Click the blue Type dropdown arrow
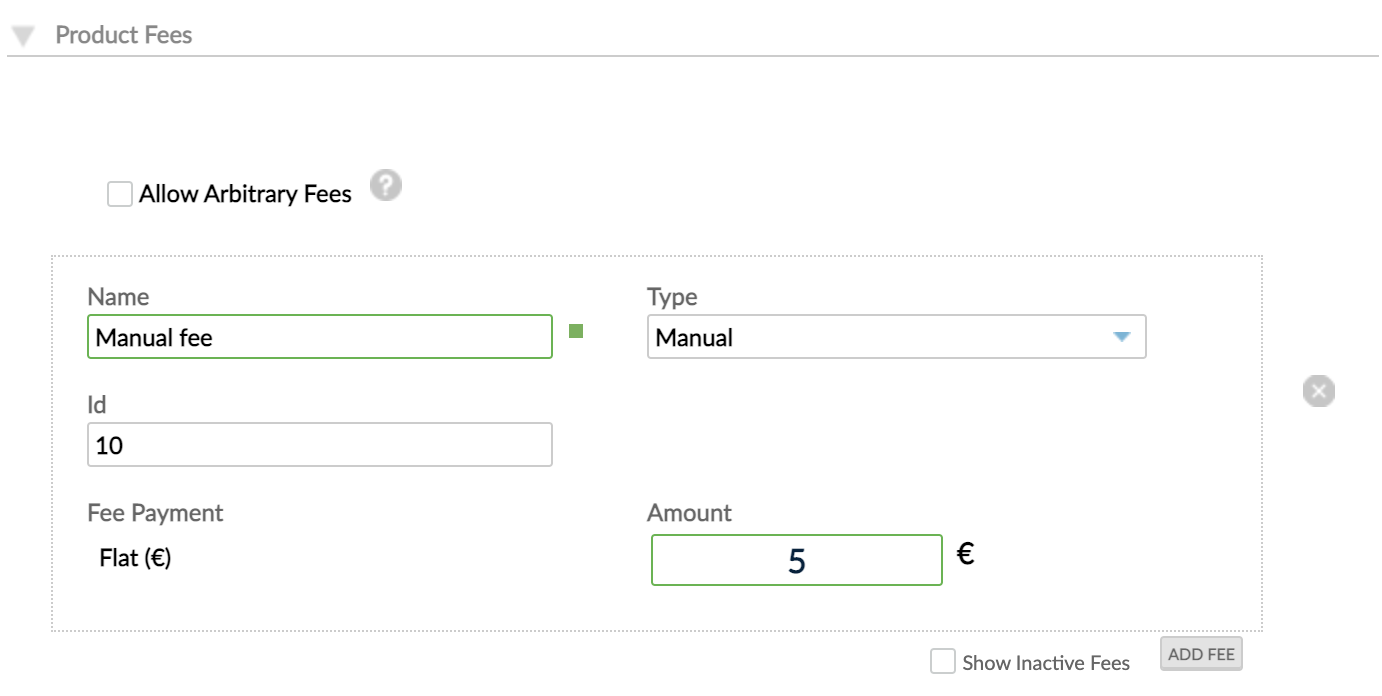 (1123, 337)
